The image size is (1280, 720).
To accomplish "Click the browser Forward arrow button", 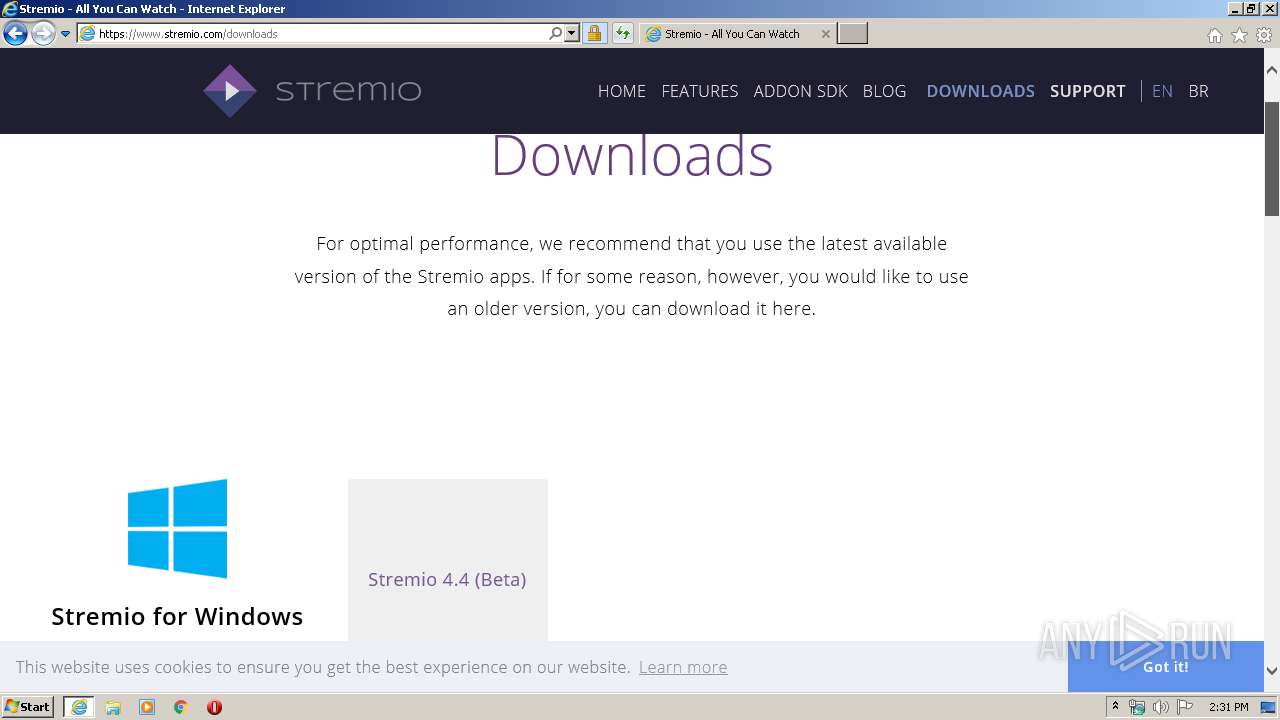I will pyautogui.click(x=43, y=33).
